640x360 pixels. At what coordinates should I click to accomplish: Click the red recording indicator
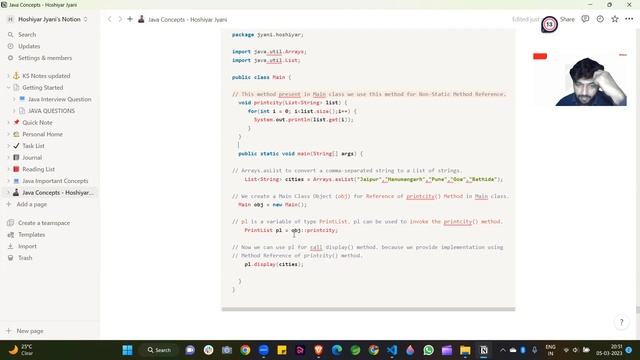tap(540, 56)
